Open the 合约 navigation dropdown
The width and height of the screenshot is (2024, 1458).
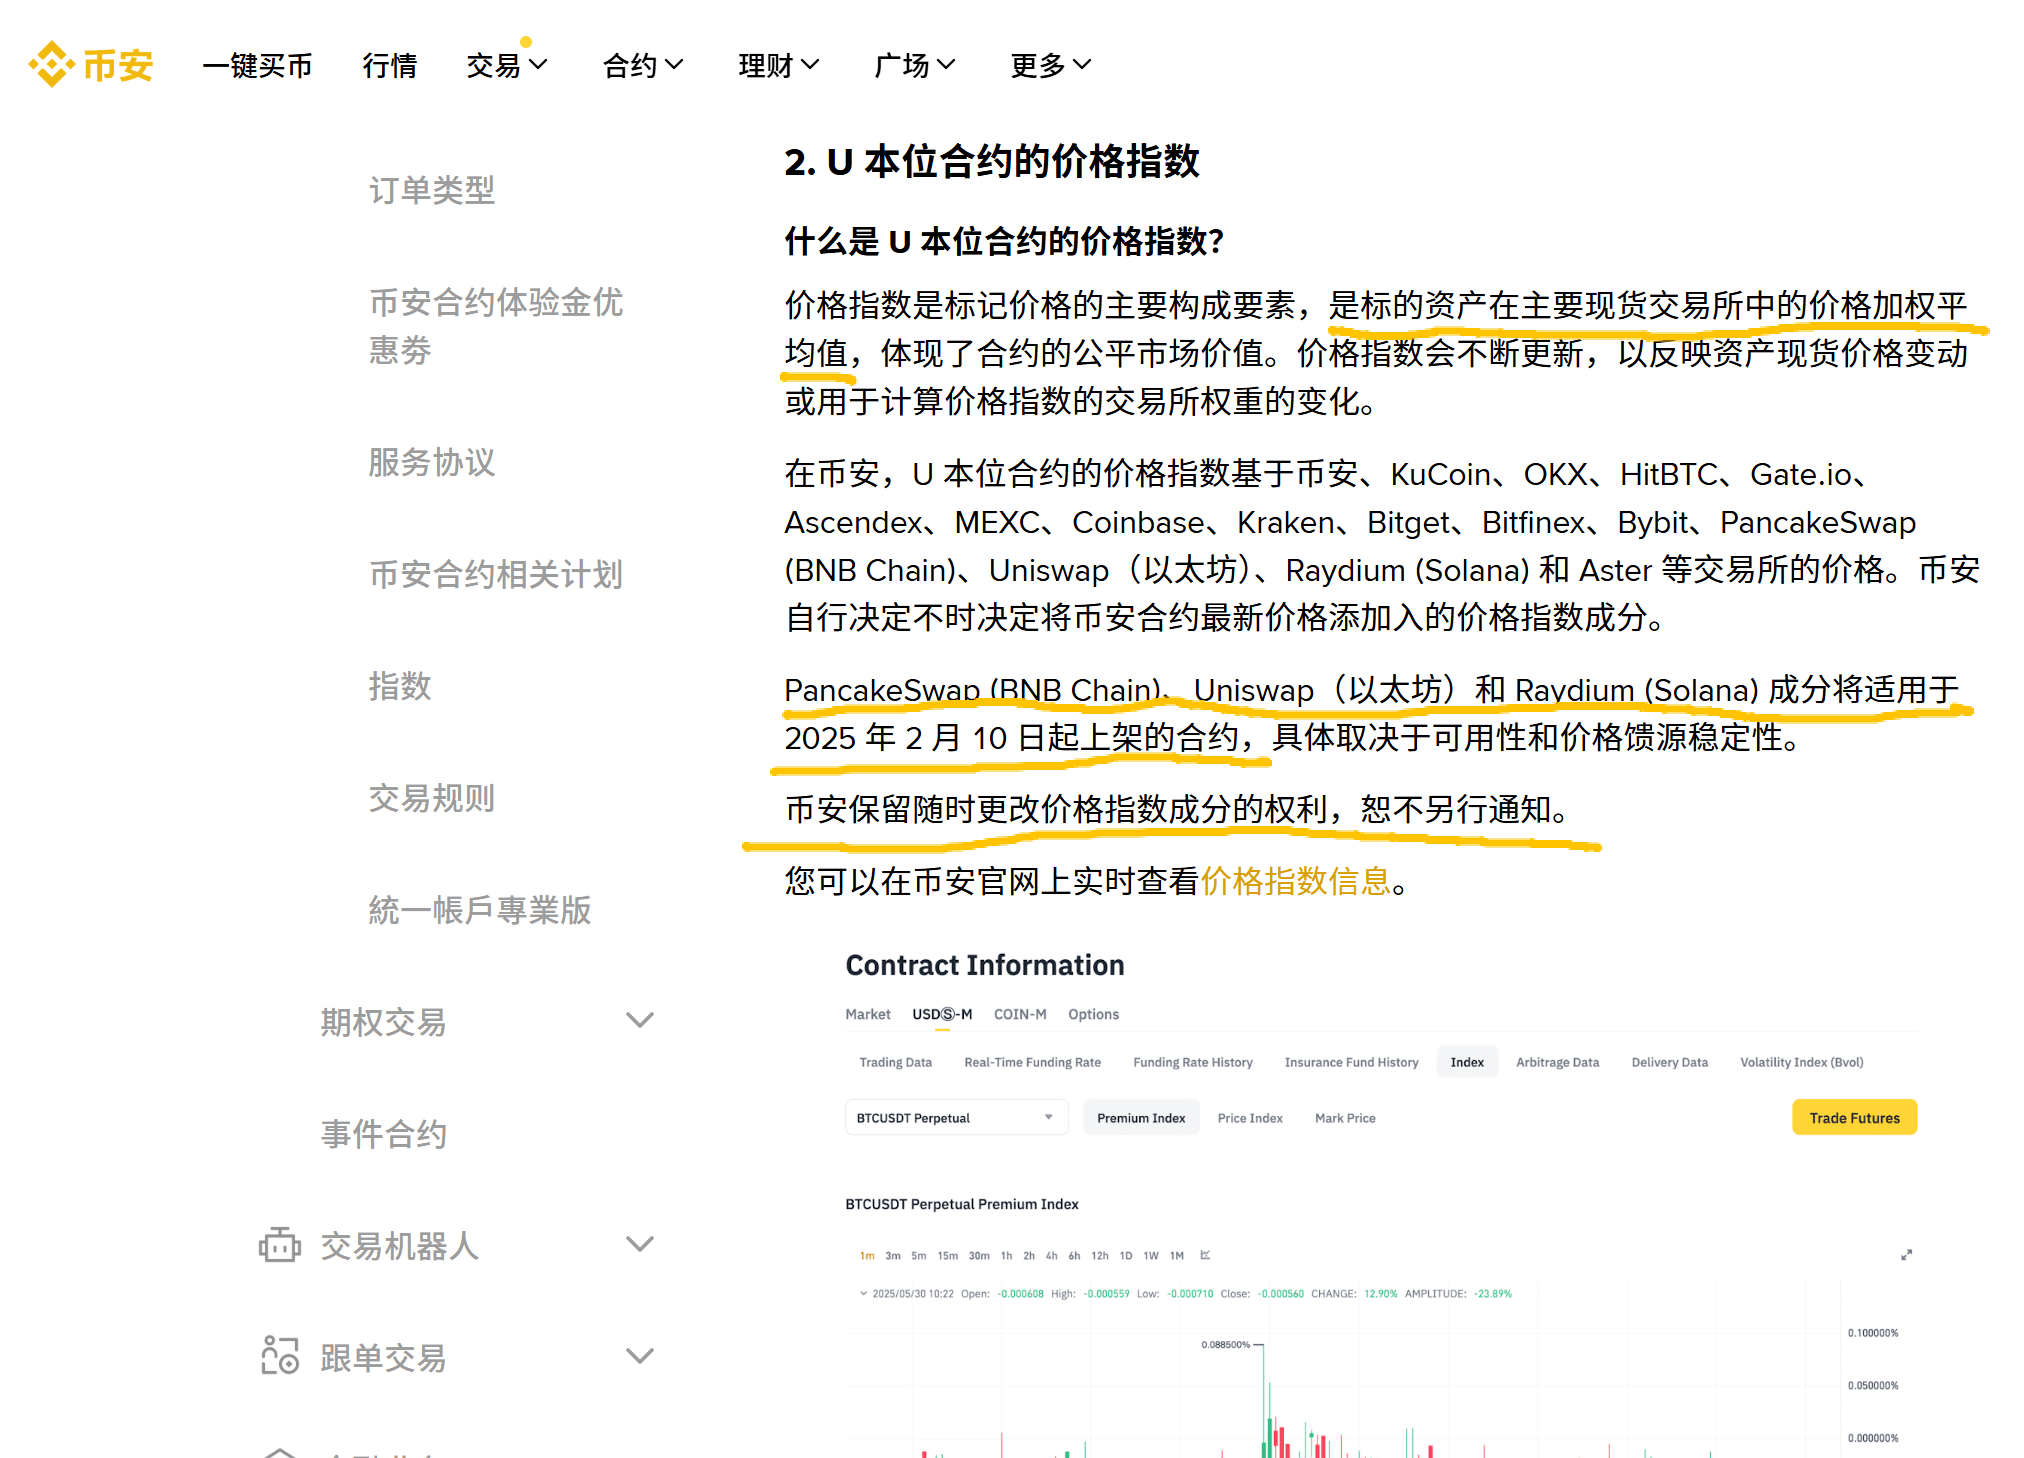(x=642, y=66)
